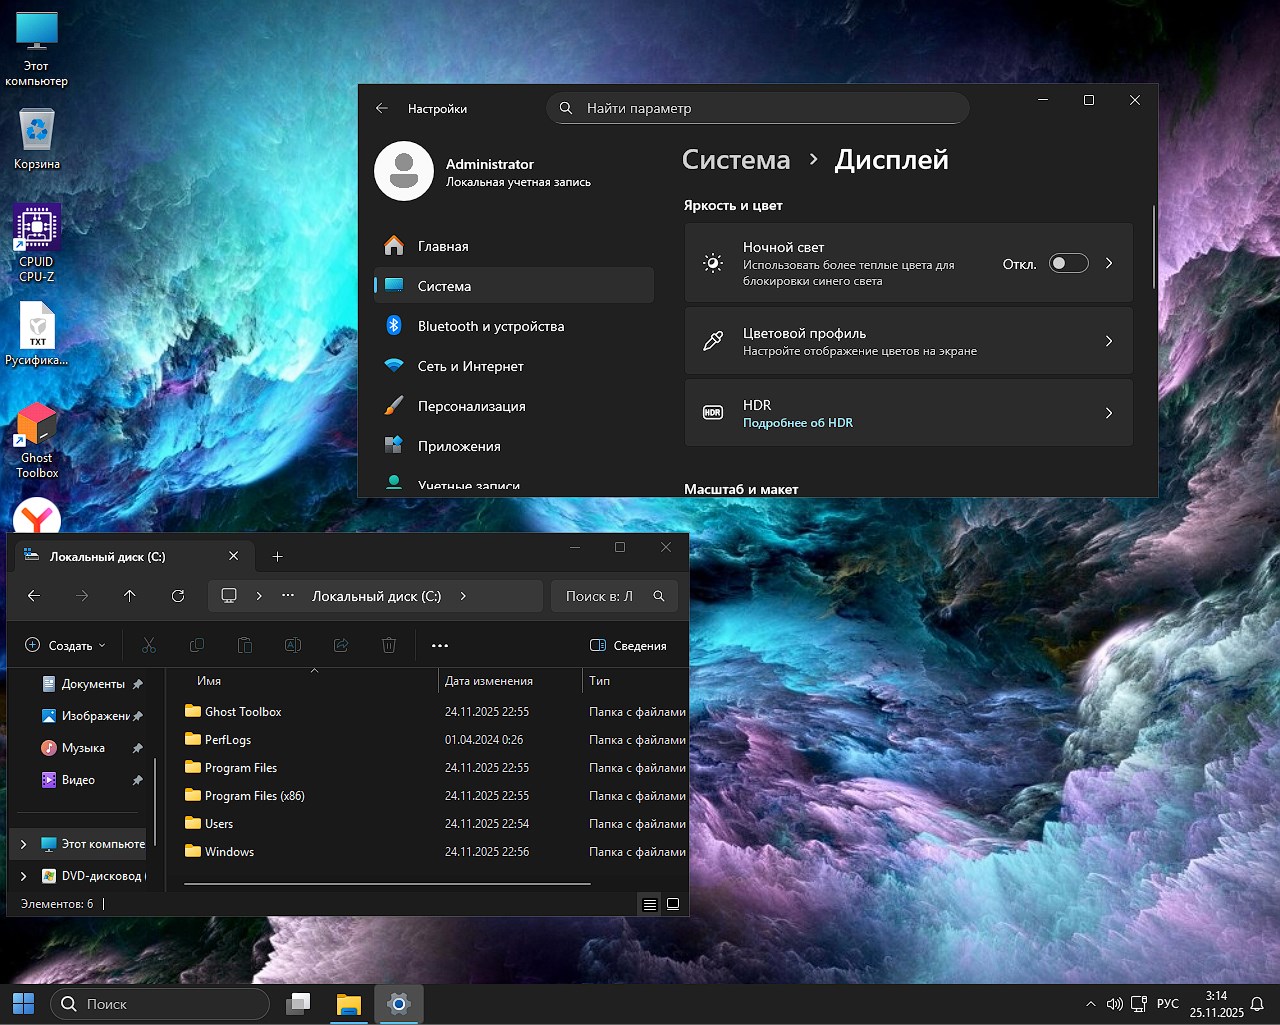Expand the This PC tree node

[24, 844]
